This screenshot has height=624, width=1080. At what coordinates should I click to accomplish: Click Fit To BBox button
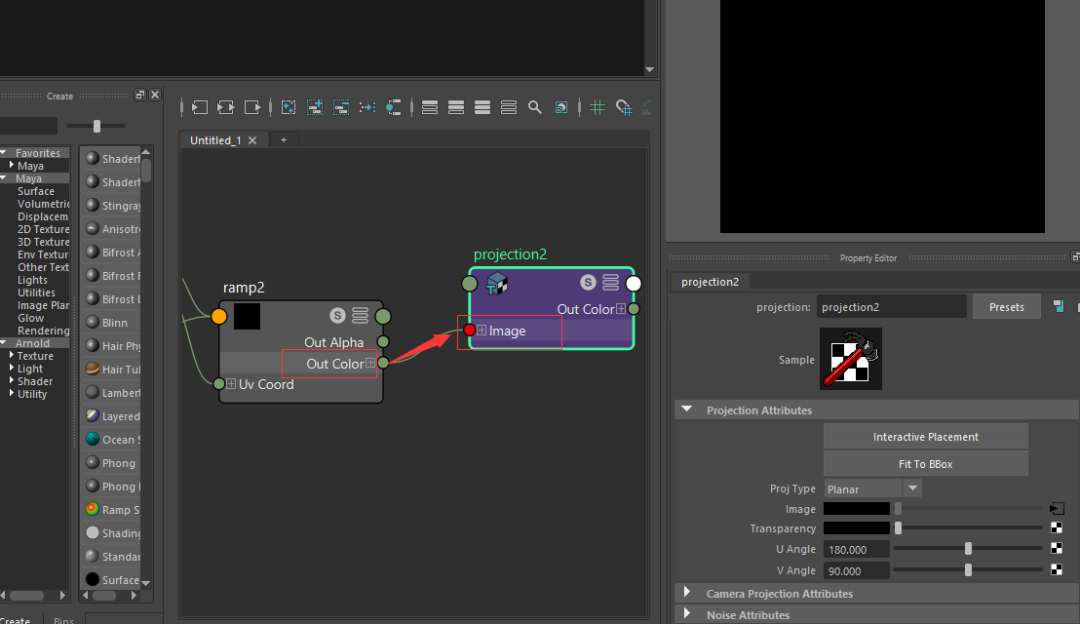(x=926, y=464)
